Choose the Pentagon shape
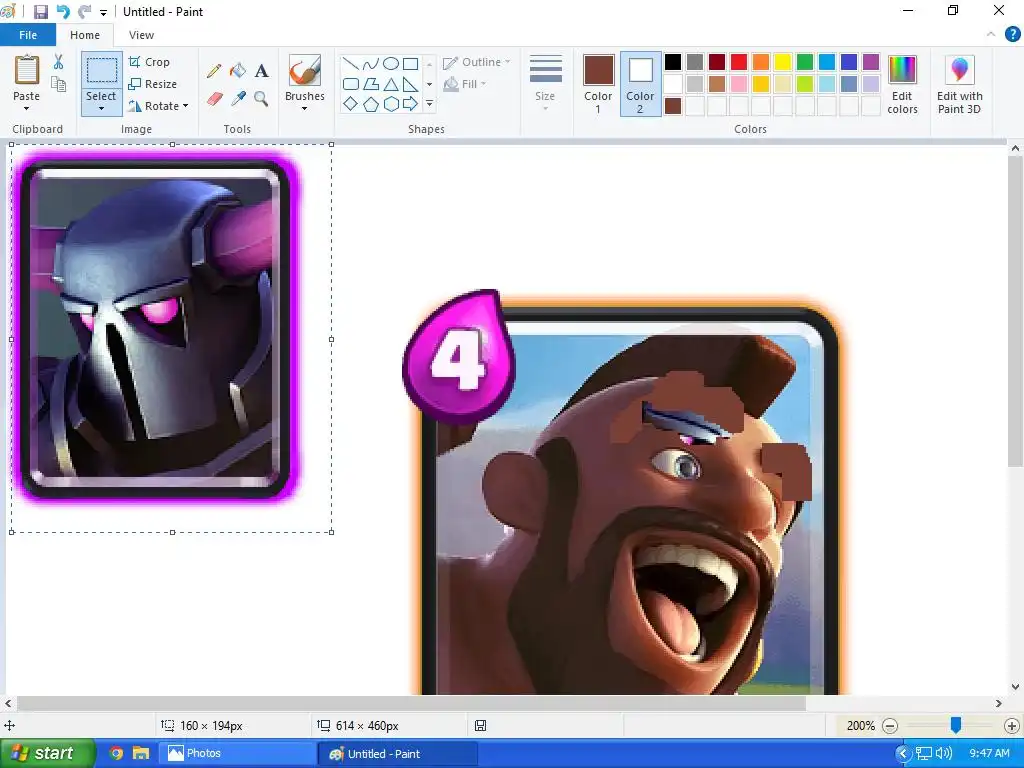1024x768 pixels. point(371,104)
